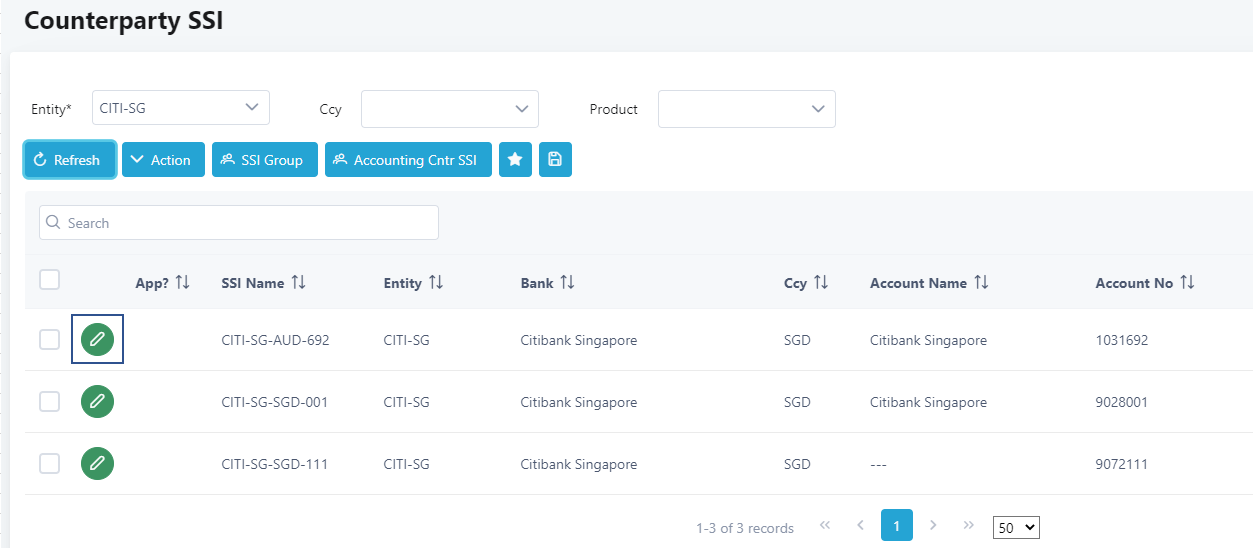Click the Refresh button
This screenshot has height=548, width=1253.
click(x=70, y=160)
